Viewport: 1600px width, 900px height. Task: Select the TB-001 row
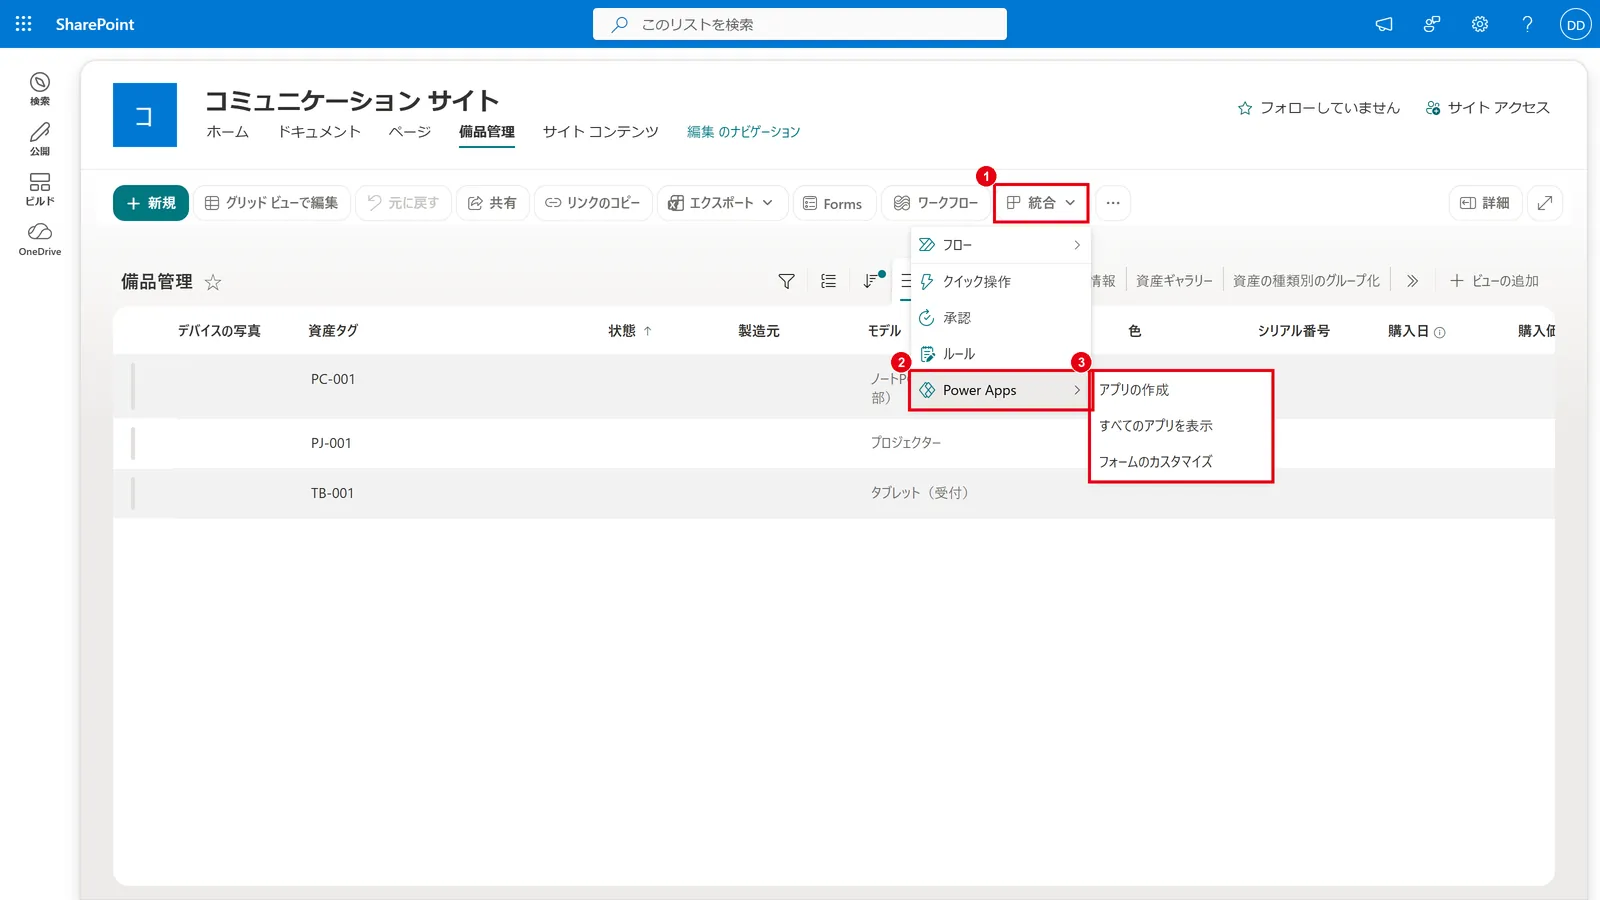pos(833,493)
